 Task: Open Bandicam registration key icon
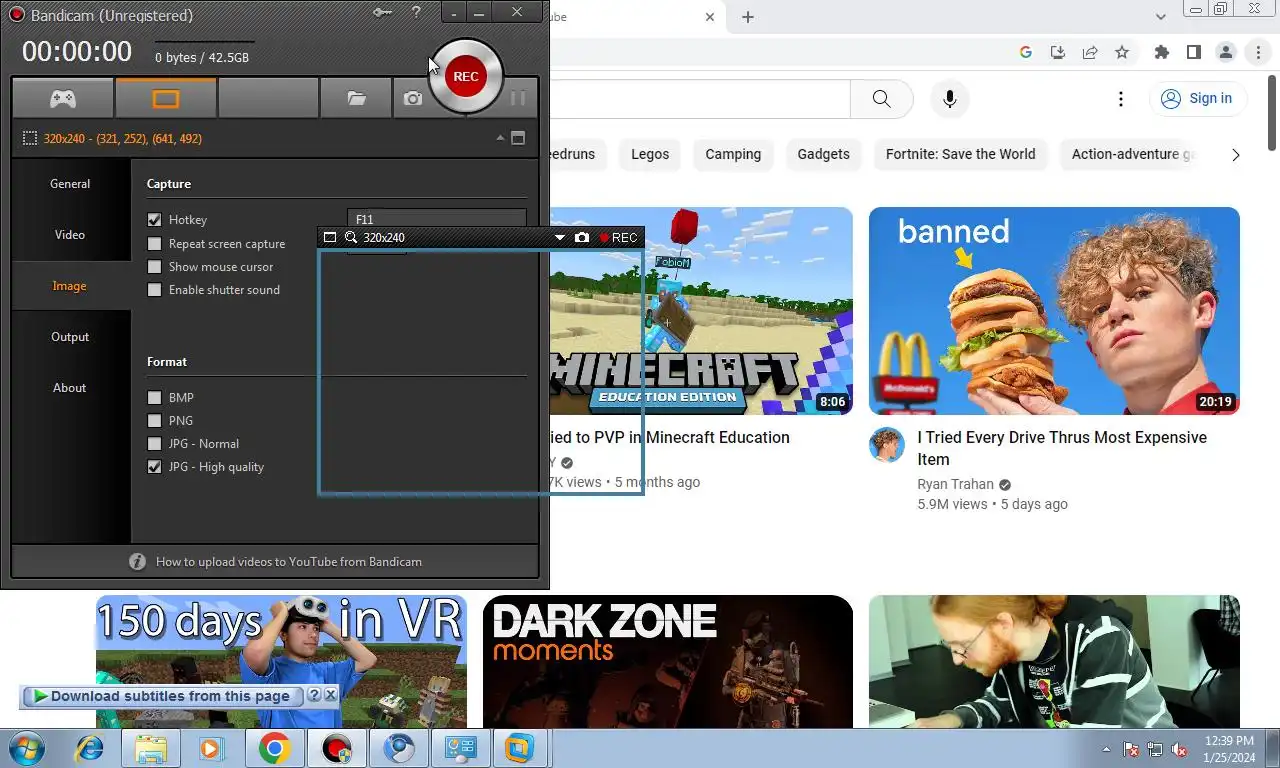point(382,12)
